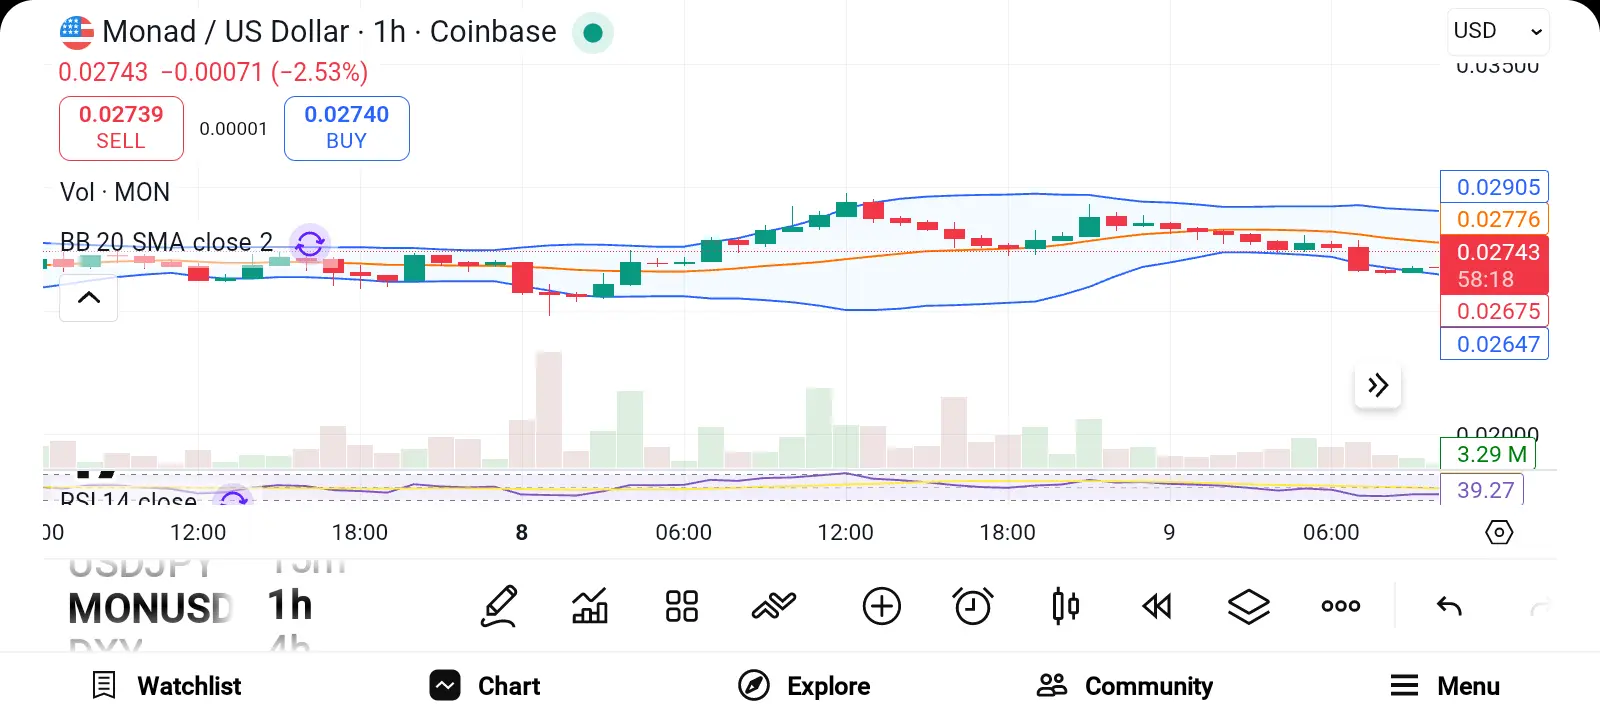This screenshot has width=1600, height=720.
Task: Open more tools three-circles icon
Action: (1340, 606)
